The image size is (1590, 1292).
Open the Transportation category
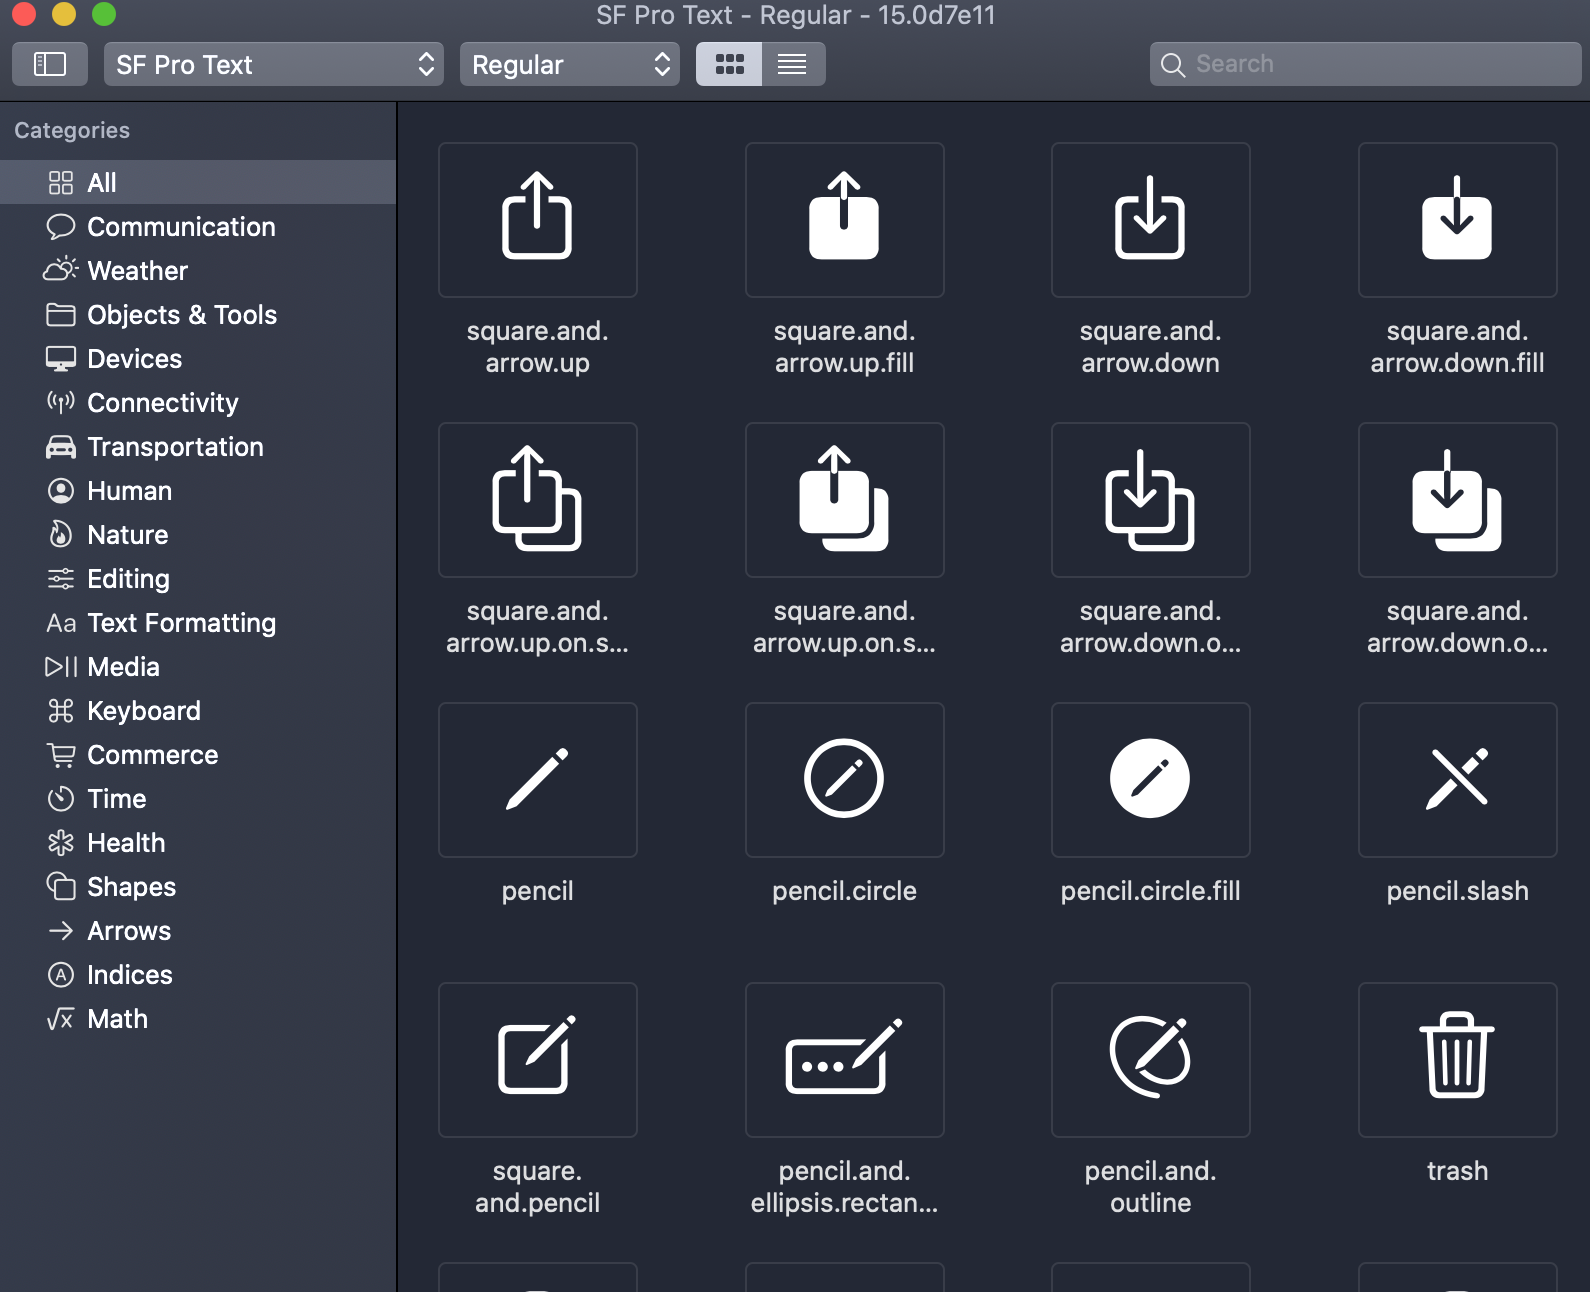(x=198, y=446)
